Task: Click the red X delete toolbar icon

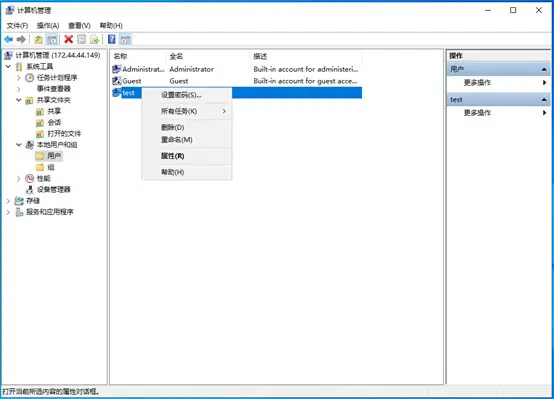Action: click(69, 40)
